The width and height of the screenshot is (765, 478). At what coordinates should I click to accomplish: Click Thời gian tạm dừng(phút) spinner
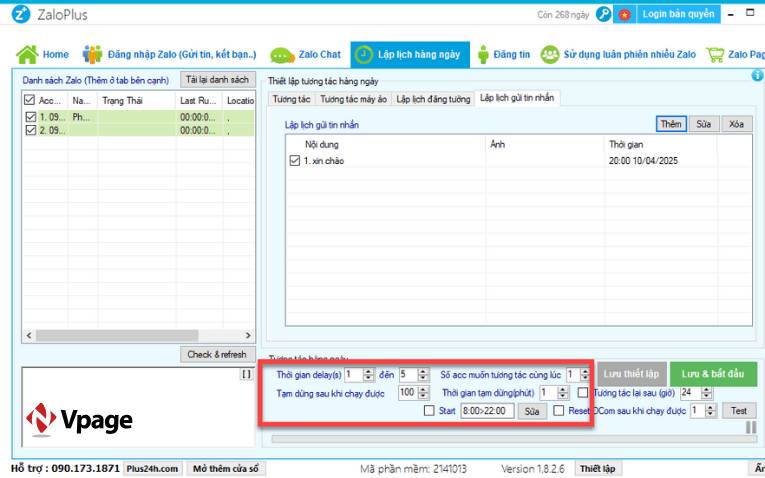coord(554,393)
